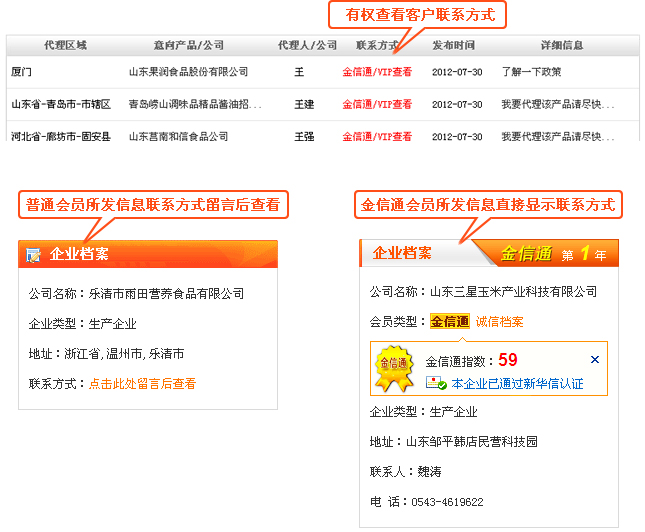Click address 浙江省,温州市,乐清市
The image size is (645, 532).
(124, 354)
